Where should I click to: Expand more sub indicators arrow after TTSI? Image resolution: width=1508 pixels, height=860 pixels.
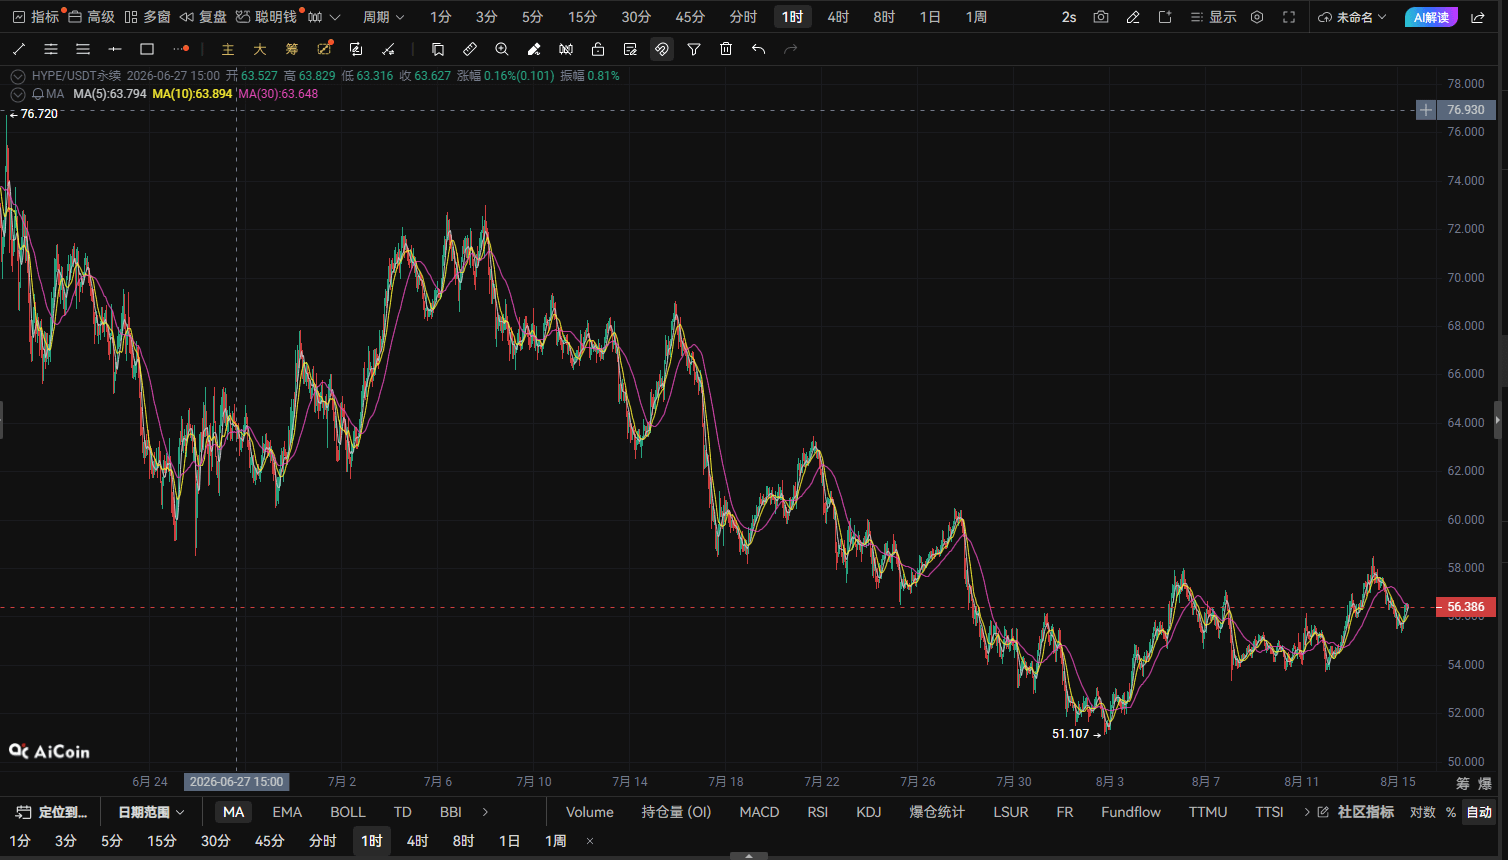point(1307,812)
